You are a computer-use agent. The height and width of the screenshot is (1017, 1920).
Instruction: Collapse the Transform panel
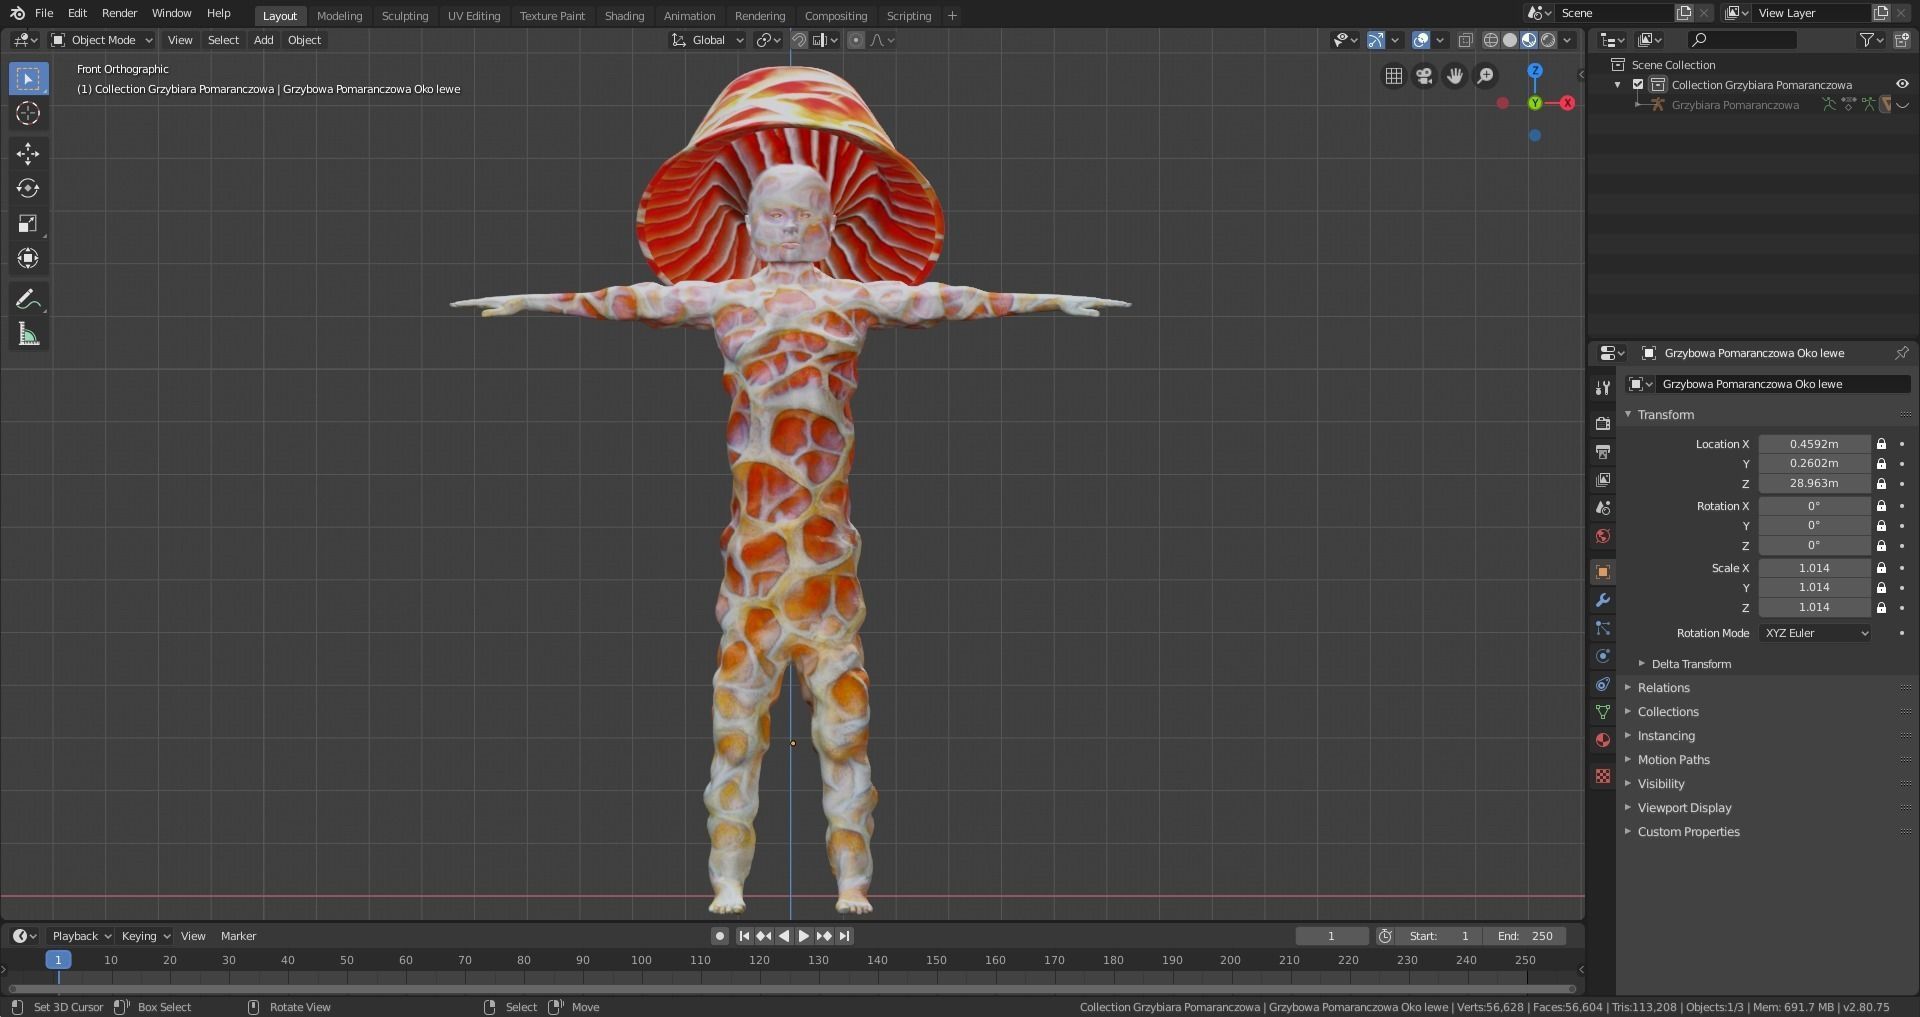point(1665,414)
